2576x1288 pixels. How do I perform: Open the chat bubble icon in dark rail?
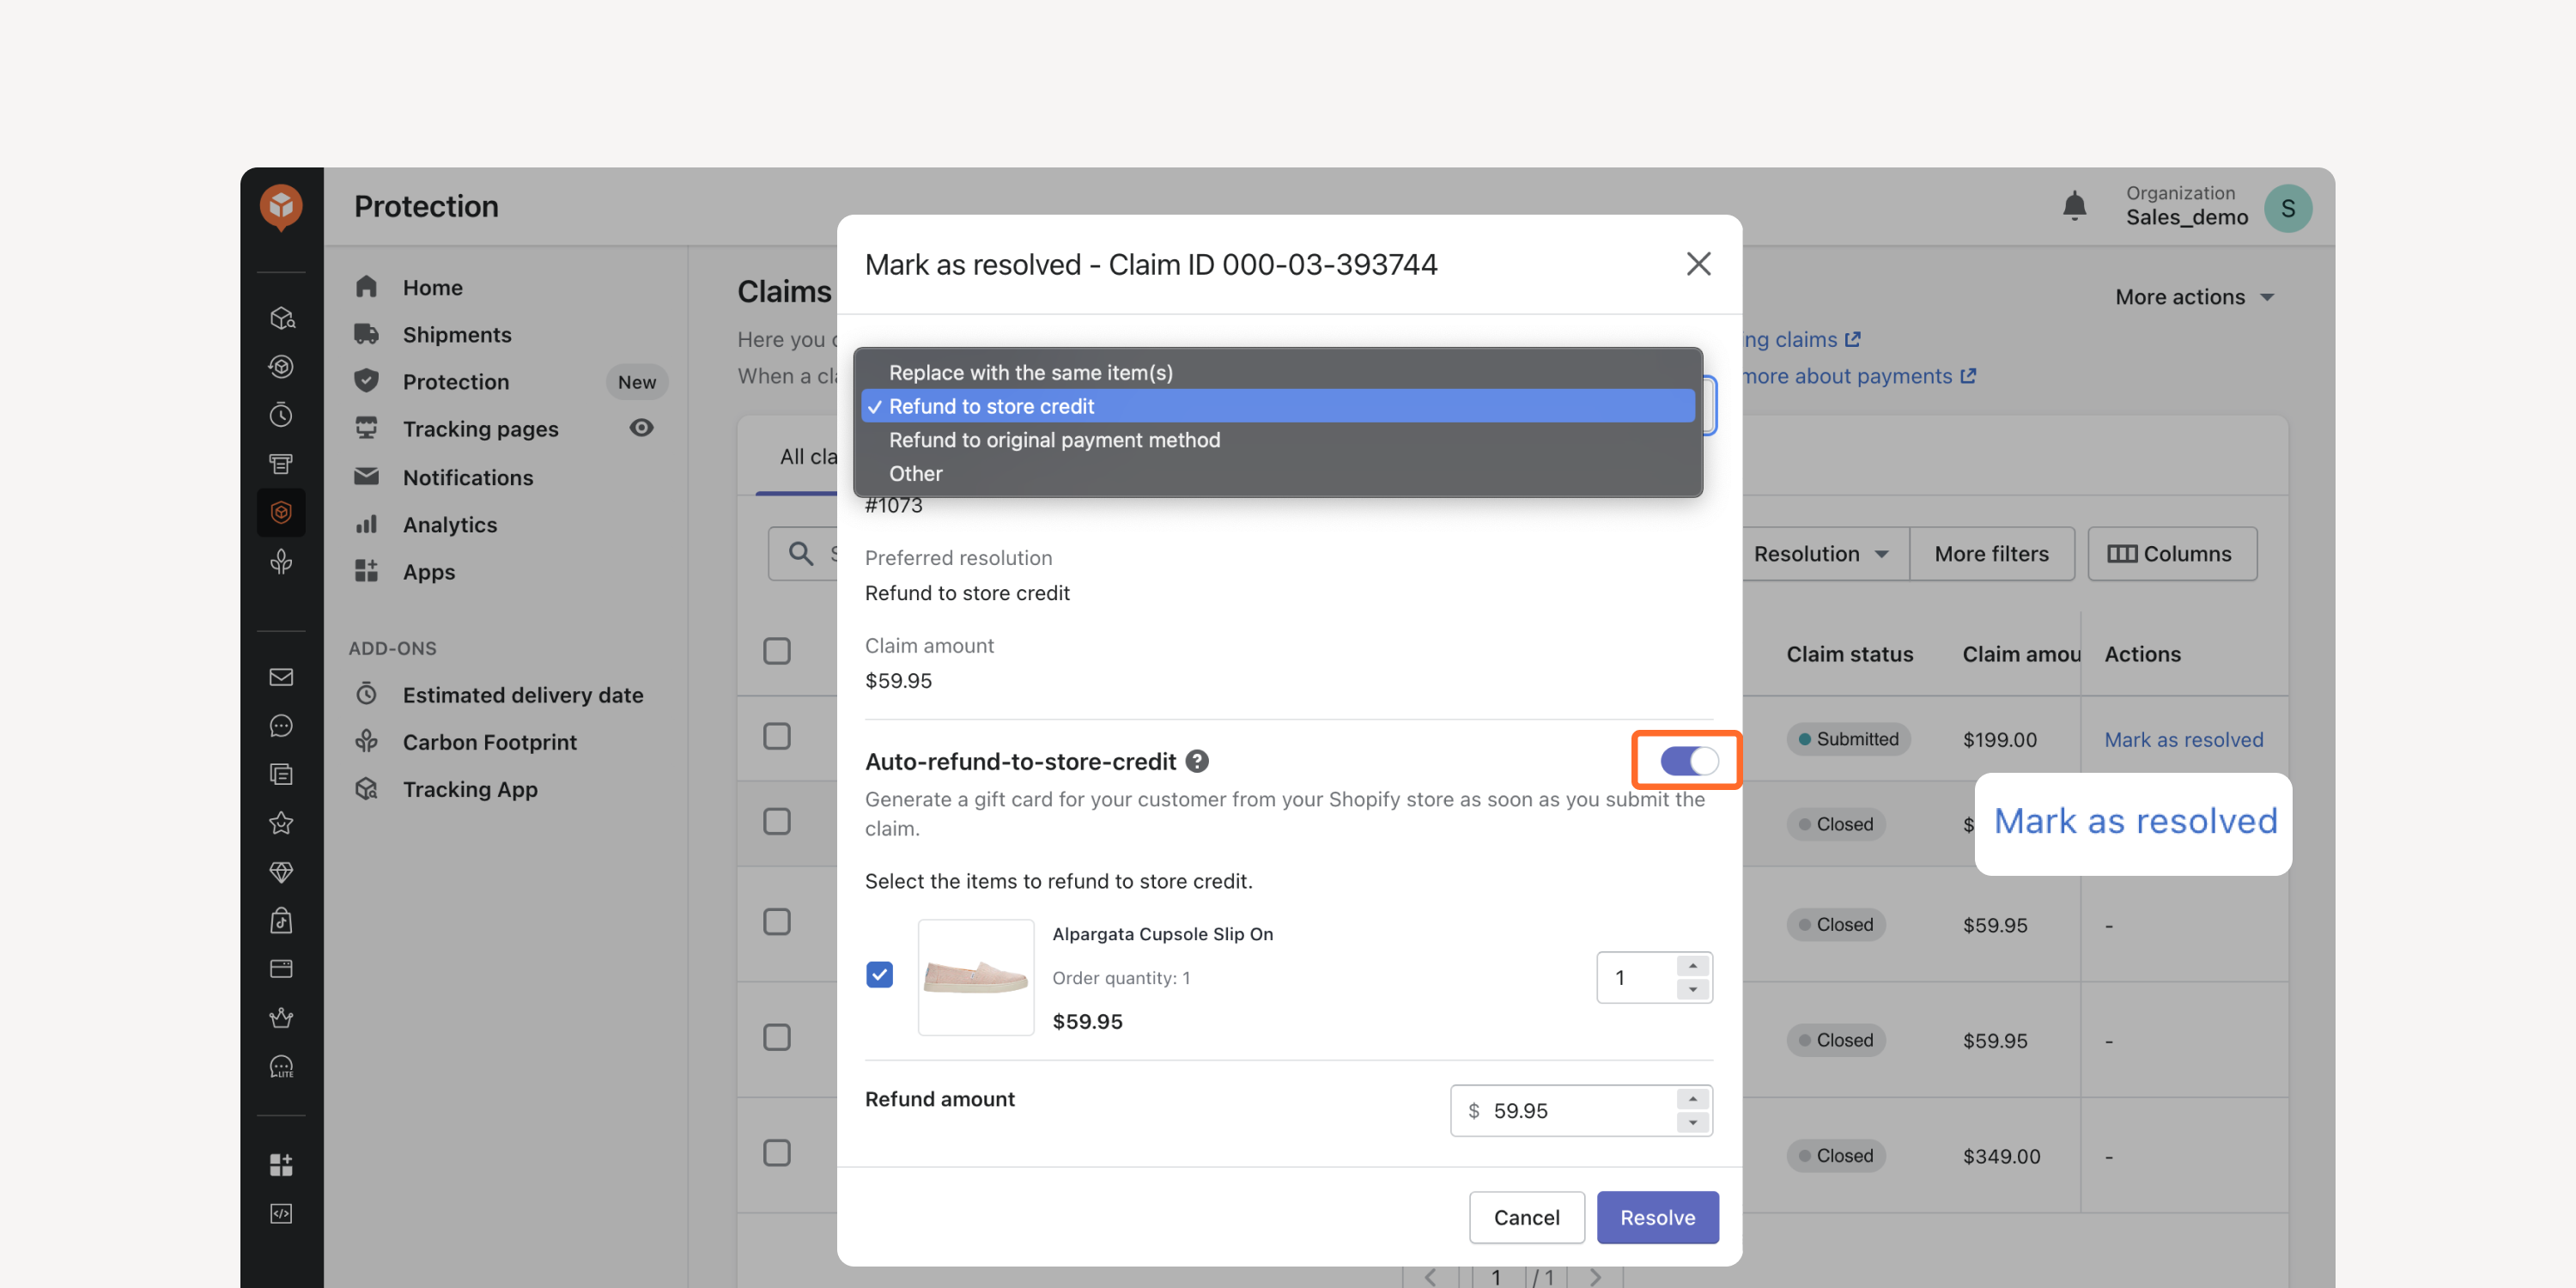[281, 726]
